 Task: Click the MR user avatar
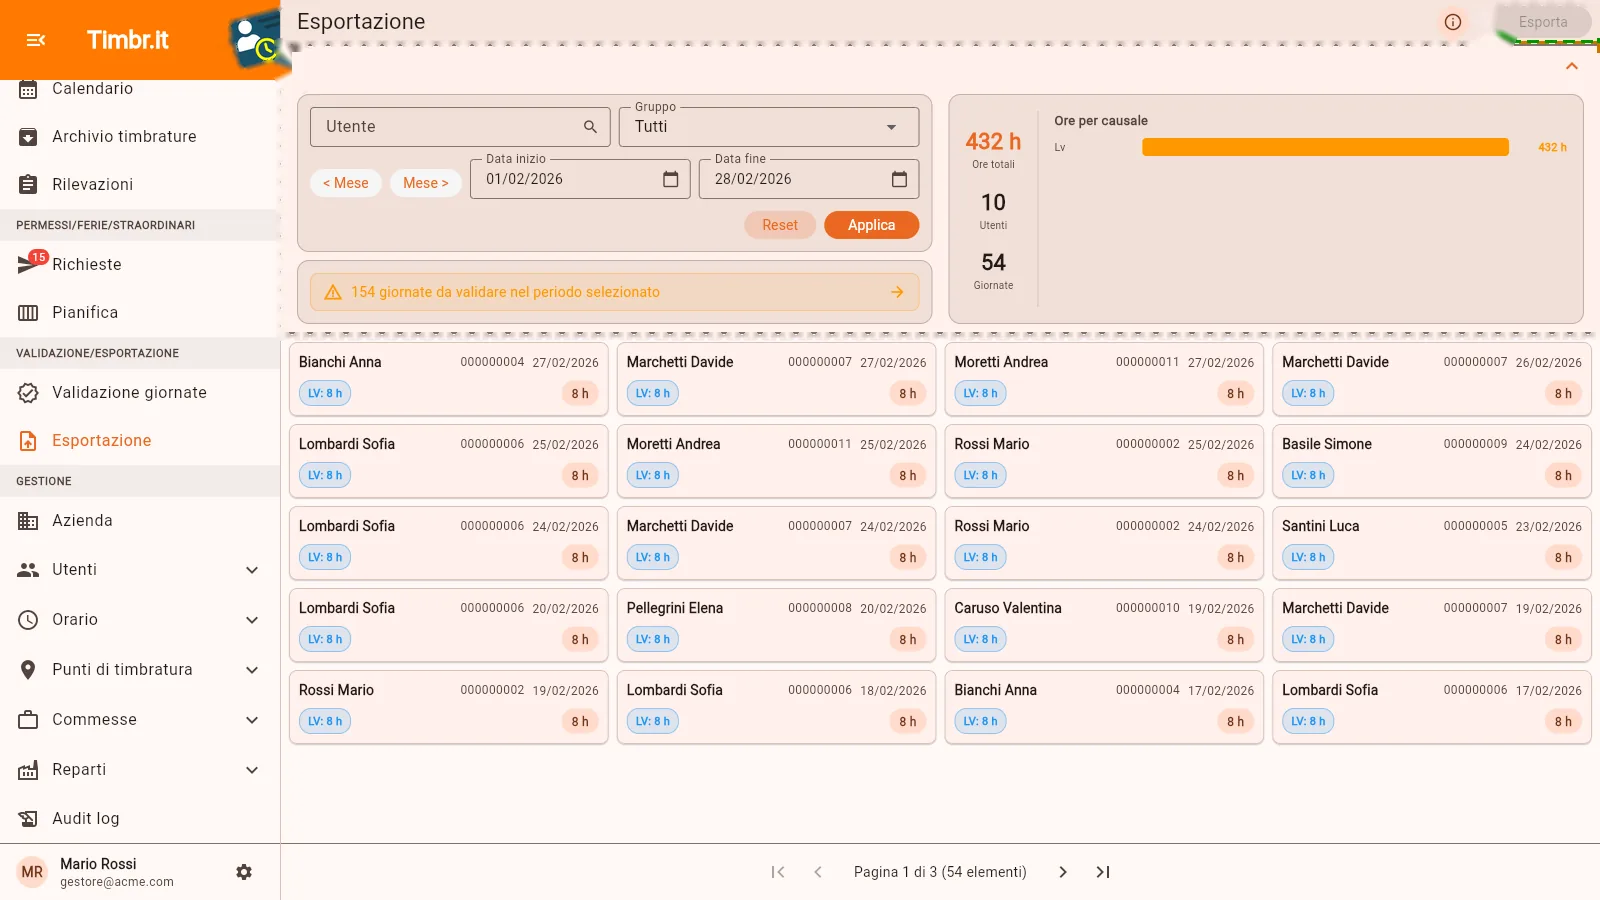coord(32,872)
